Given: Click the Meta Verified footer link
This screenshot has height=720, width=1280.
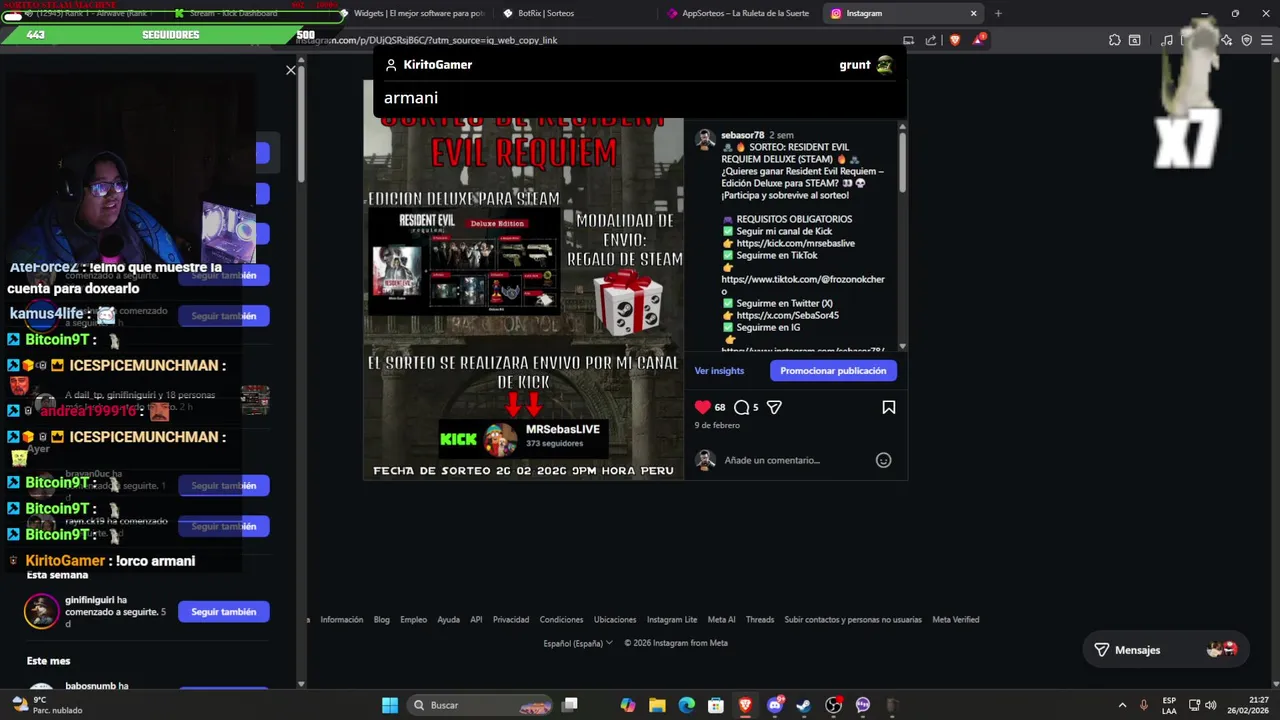Looking at the screenshot, I should [956, 619].
